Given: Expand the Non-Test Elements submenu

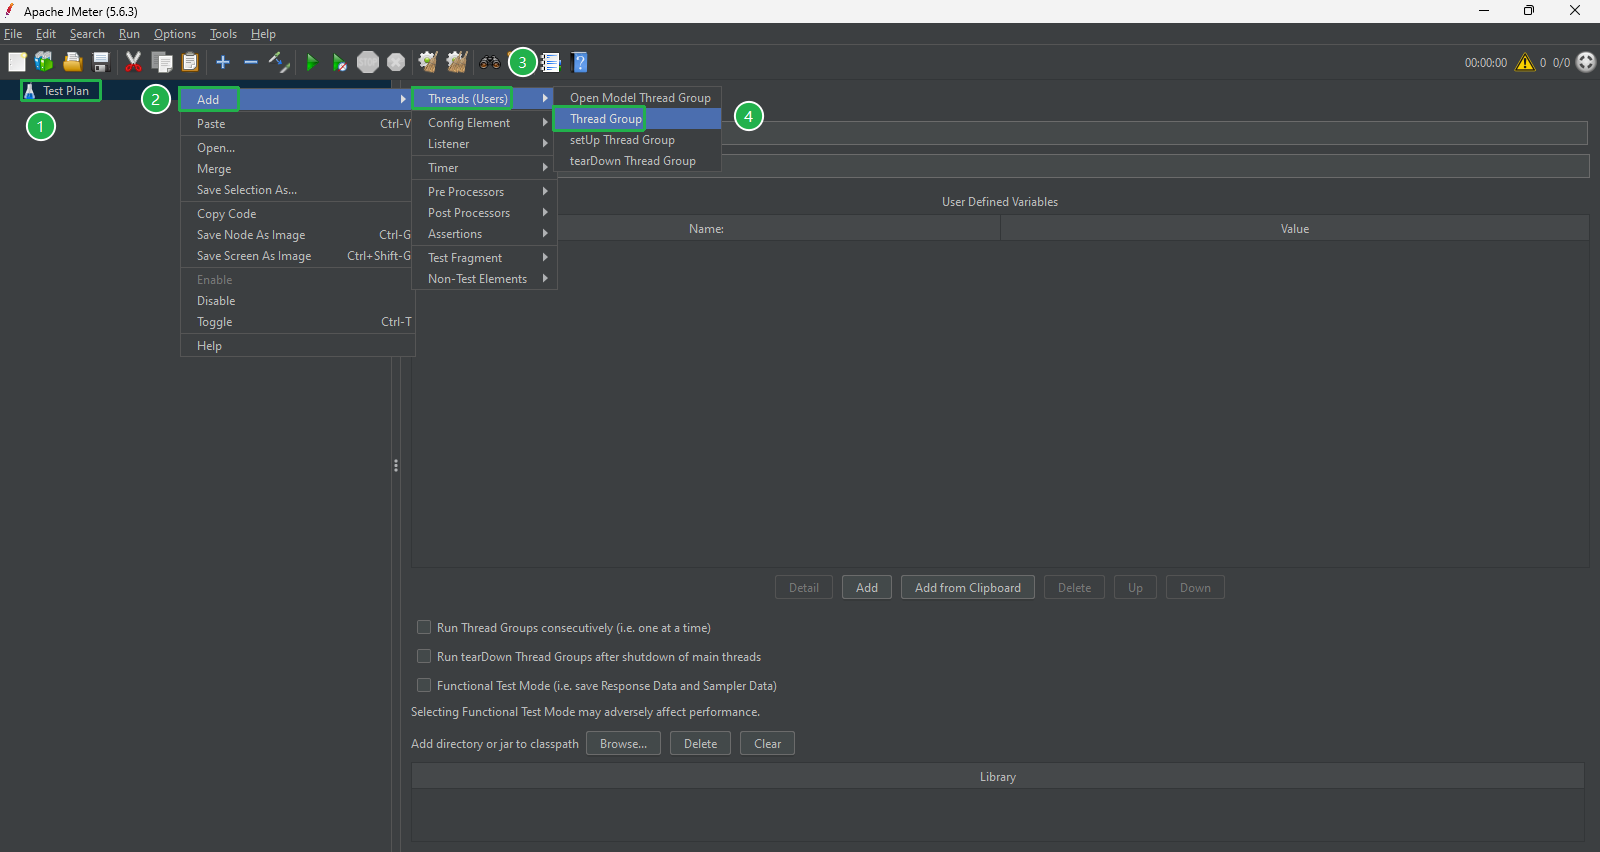Looking at the screenshot, I should [484, 278].
